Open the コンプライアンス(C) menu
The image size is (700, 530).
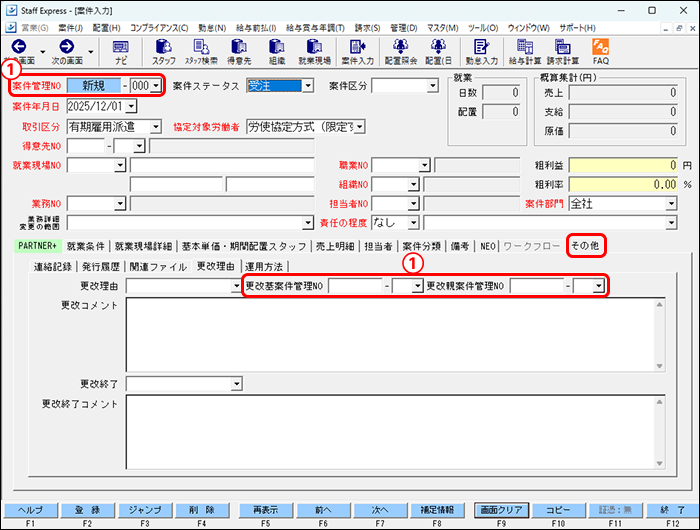[159, 28]
